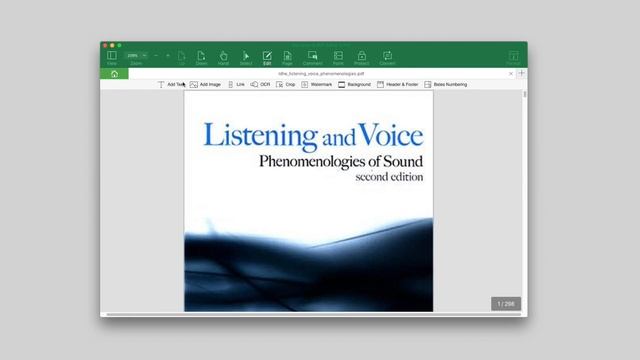The width and height of the screenshot is (640, 360).
Task: Click the vertical scrollbar thumb
Action: [524, 94]
